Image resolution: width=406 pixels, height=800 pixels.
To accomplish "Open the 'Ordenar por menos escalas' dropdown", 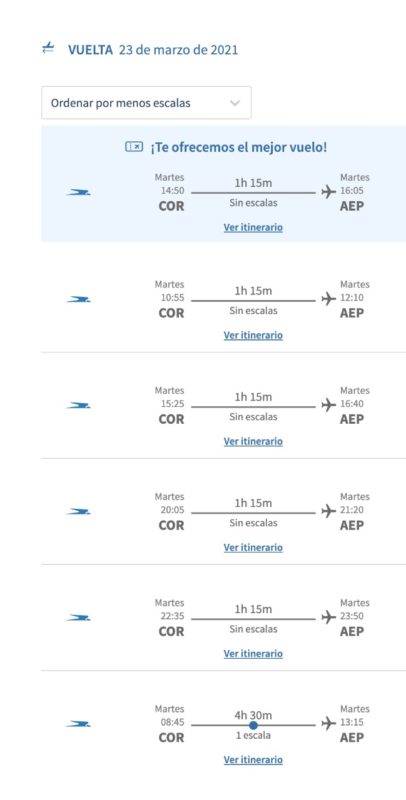I will tap(146, 103).
